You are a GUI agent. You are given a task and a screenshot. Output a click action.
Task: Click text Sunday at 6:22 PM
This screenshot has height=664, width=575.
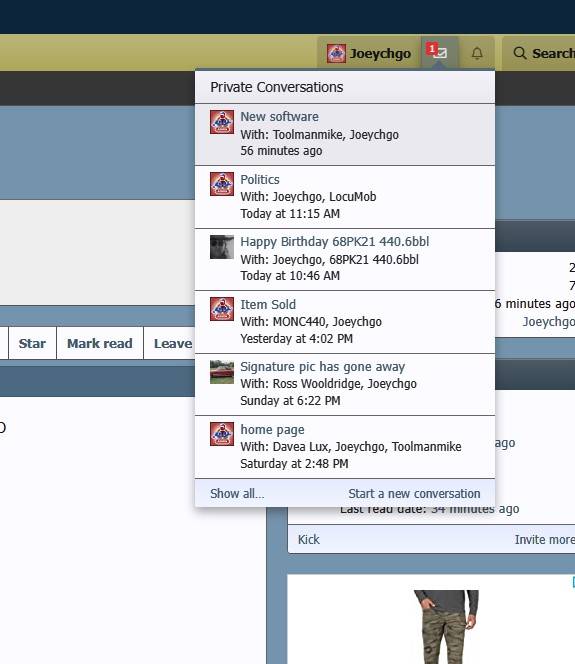[x=290, y=400]
